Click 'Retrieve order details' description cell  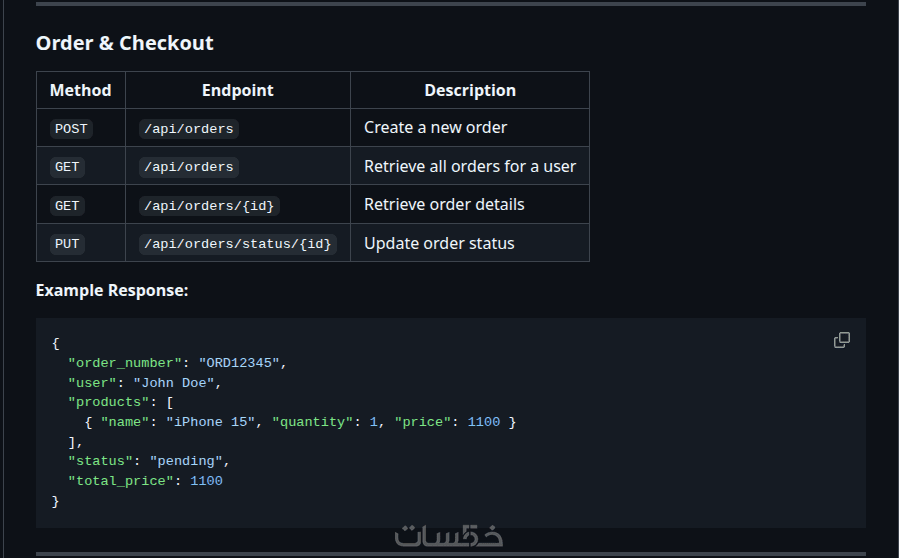pos(444,204)
